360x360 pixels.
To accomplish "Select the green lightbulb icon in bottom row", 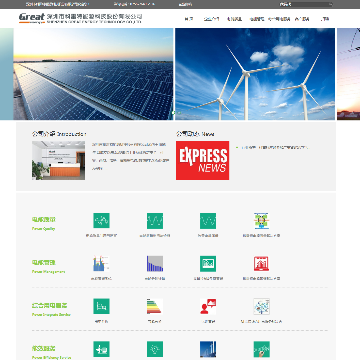I will point(155,349).
